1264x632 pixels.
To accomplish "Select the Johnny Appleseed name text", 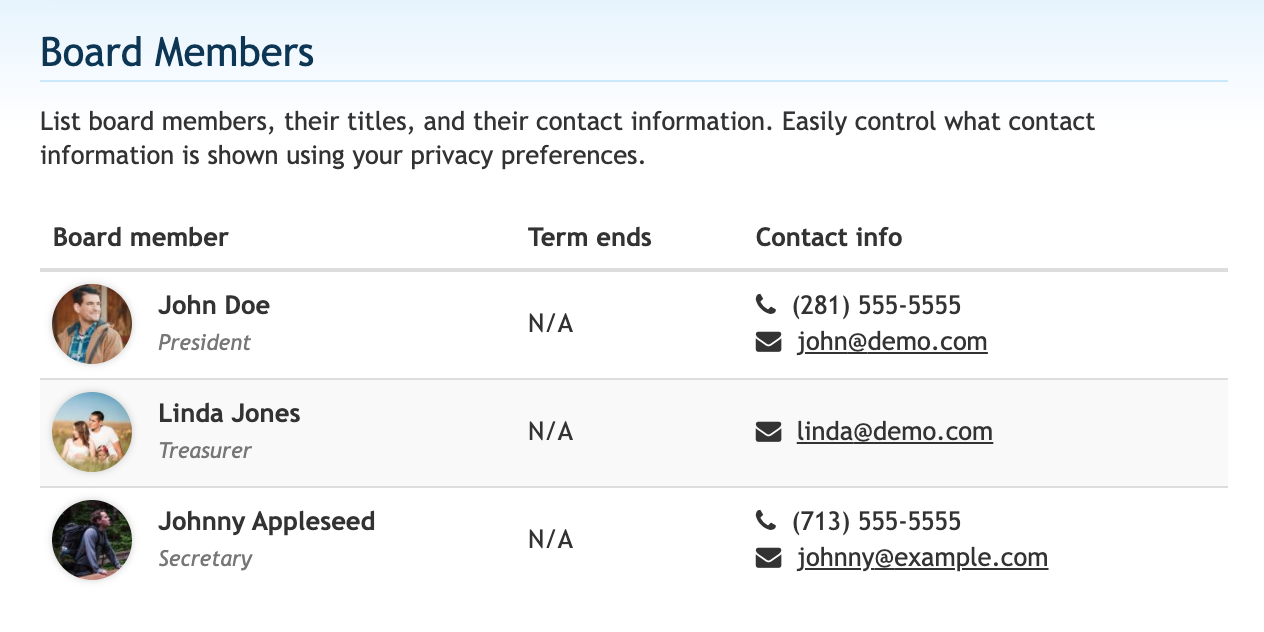I will coord(266,521).
